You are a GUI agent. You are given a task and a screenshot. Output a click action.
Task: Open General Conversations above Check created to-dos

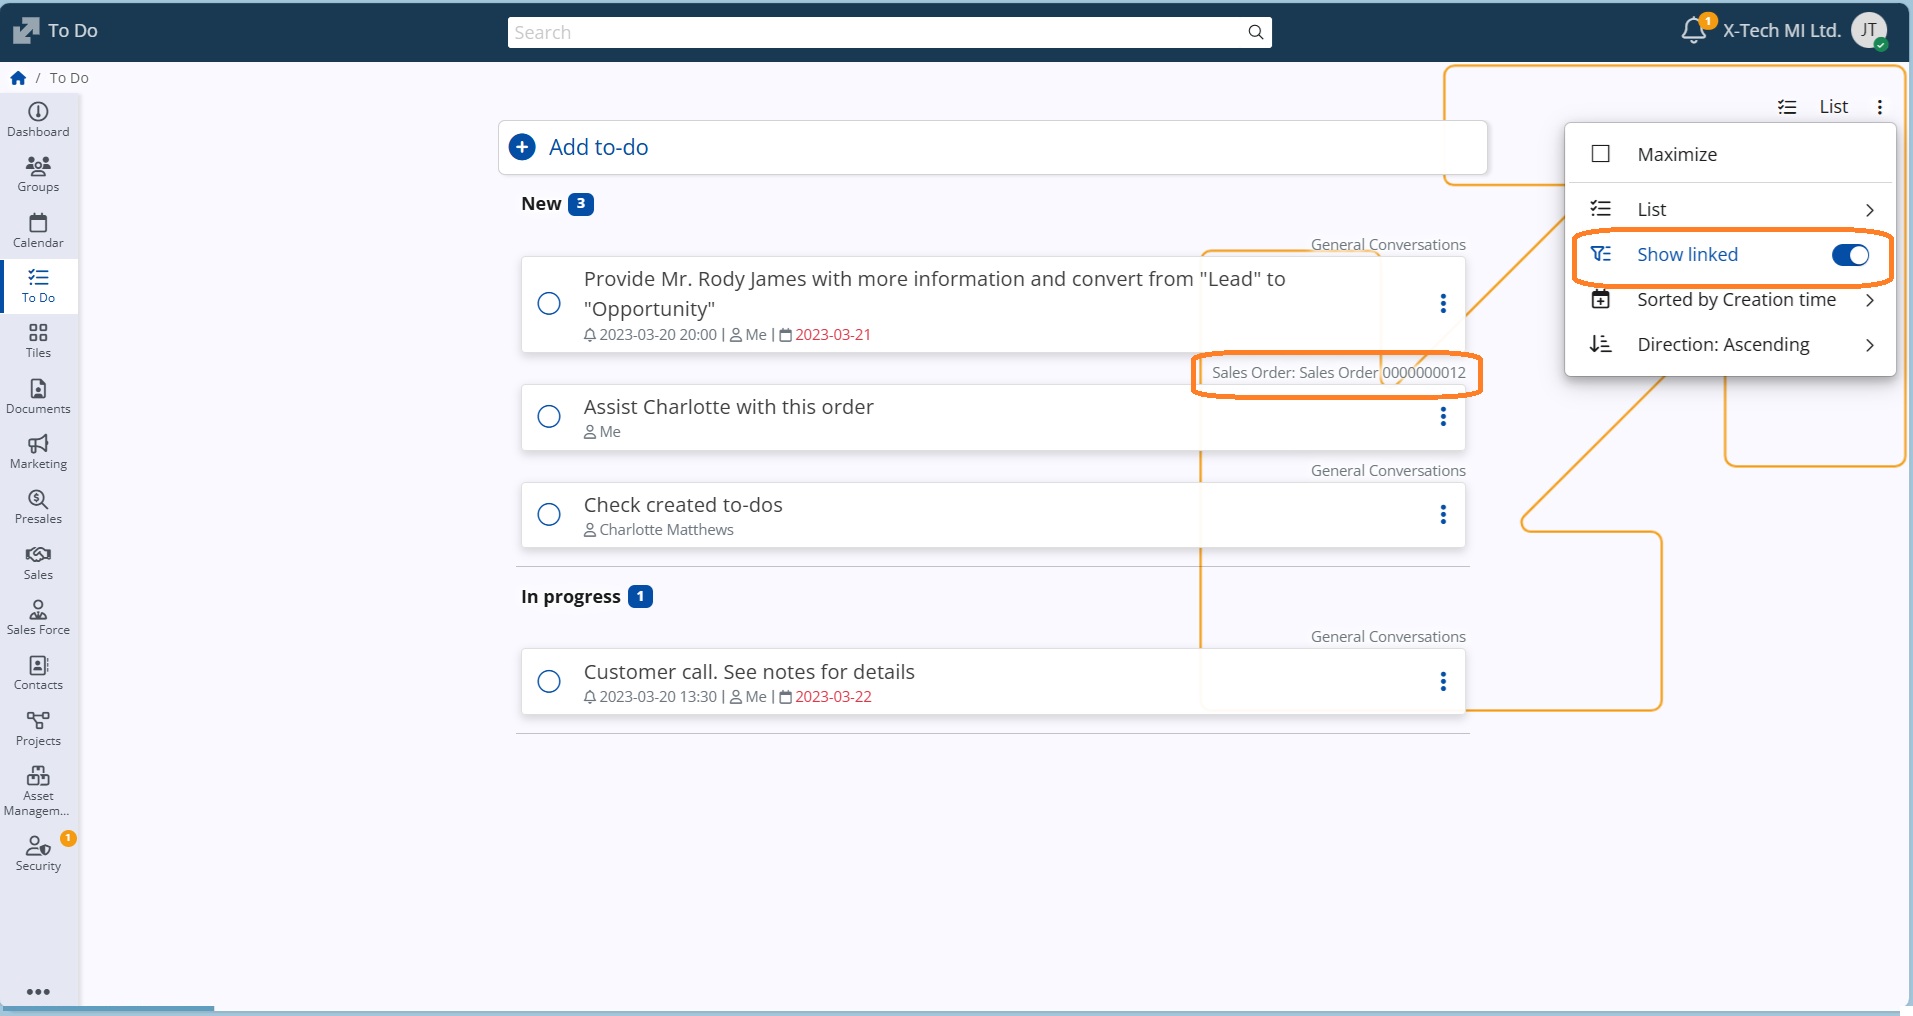[1388, 471]
